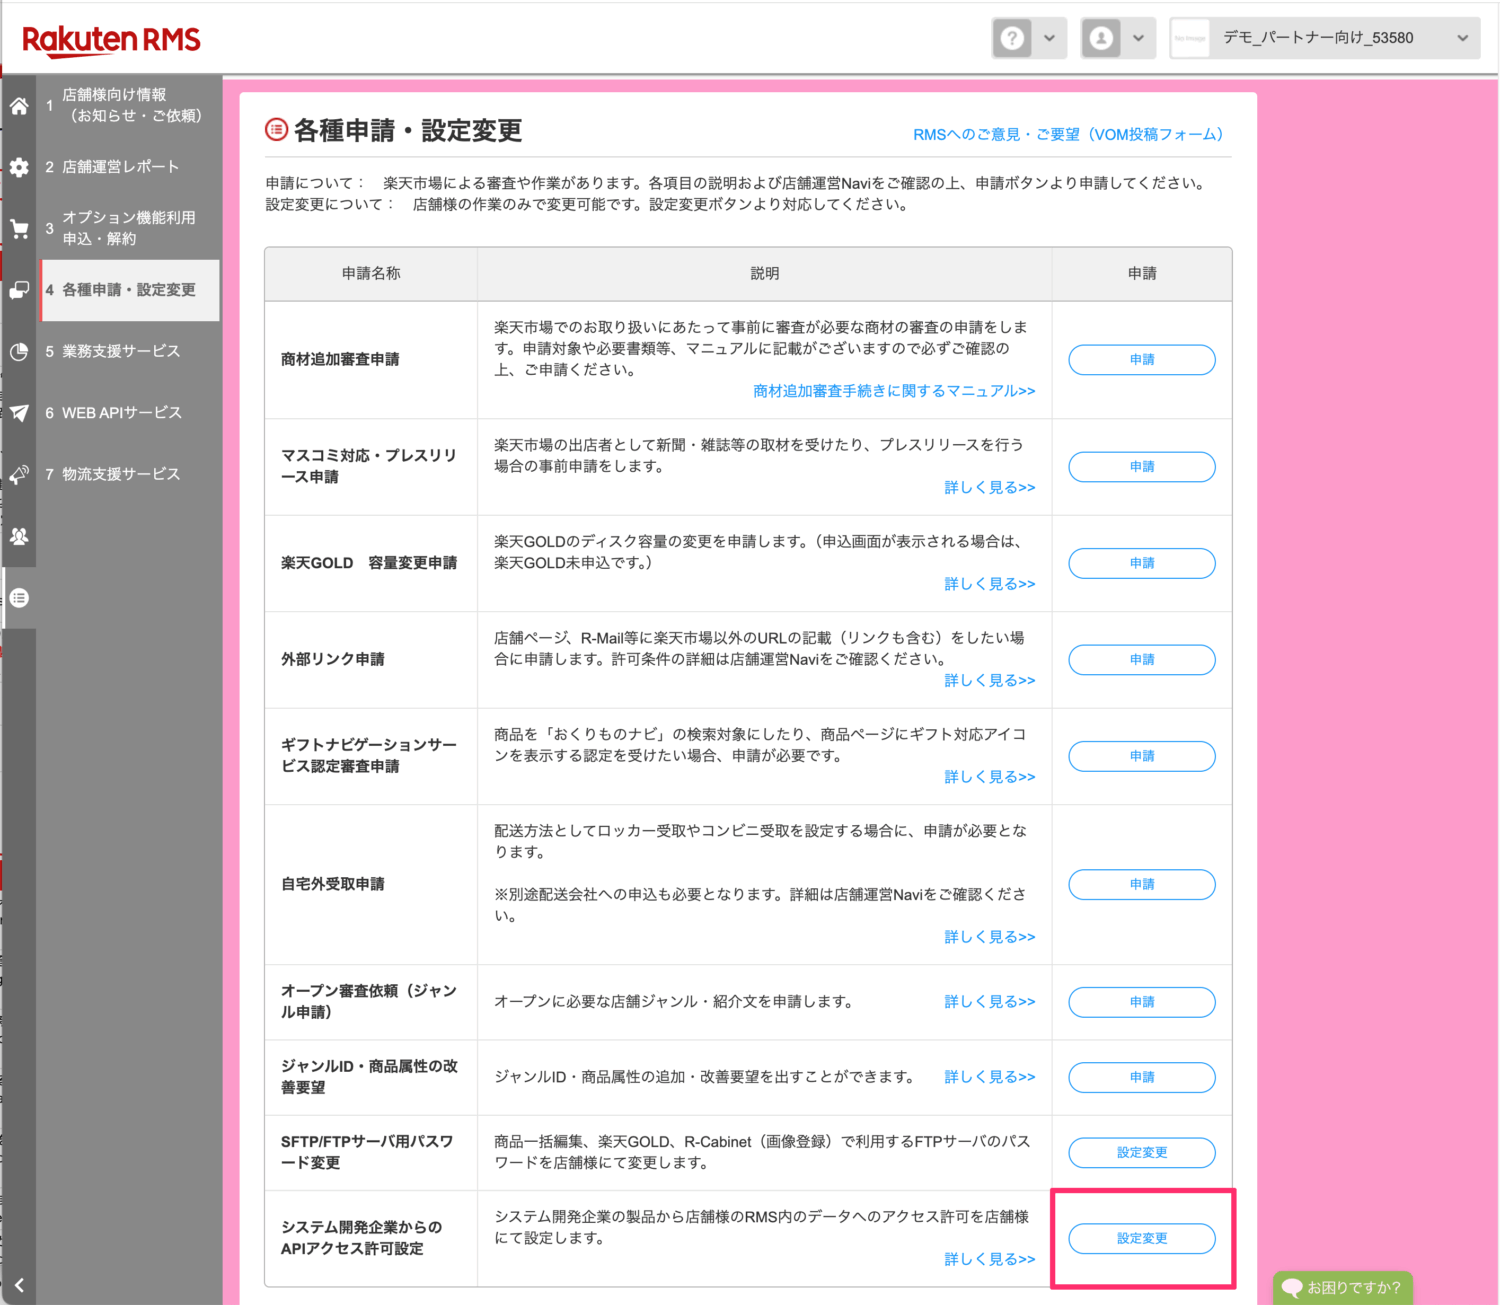
Task: Click the shopping cart sidebar icon
Action: [19, 229]
